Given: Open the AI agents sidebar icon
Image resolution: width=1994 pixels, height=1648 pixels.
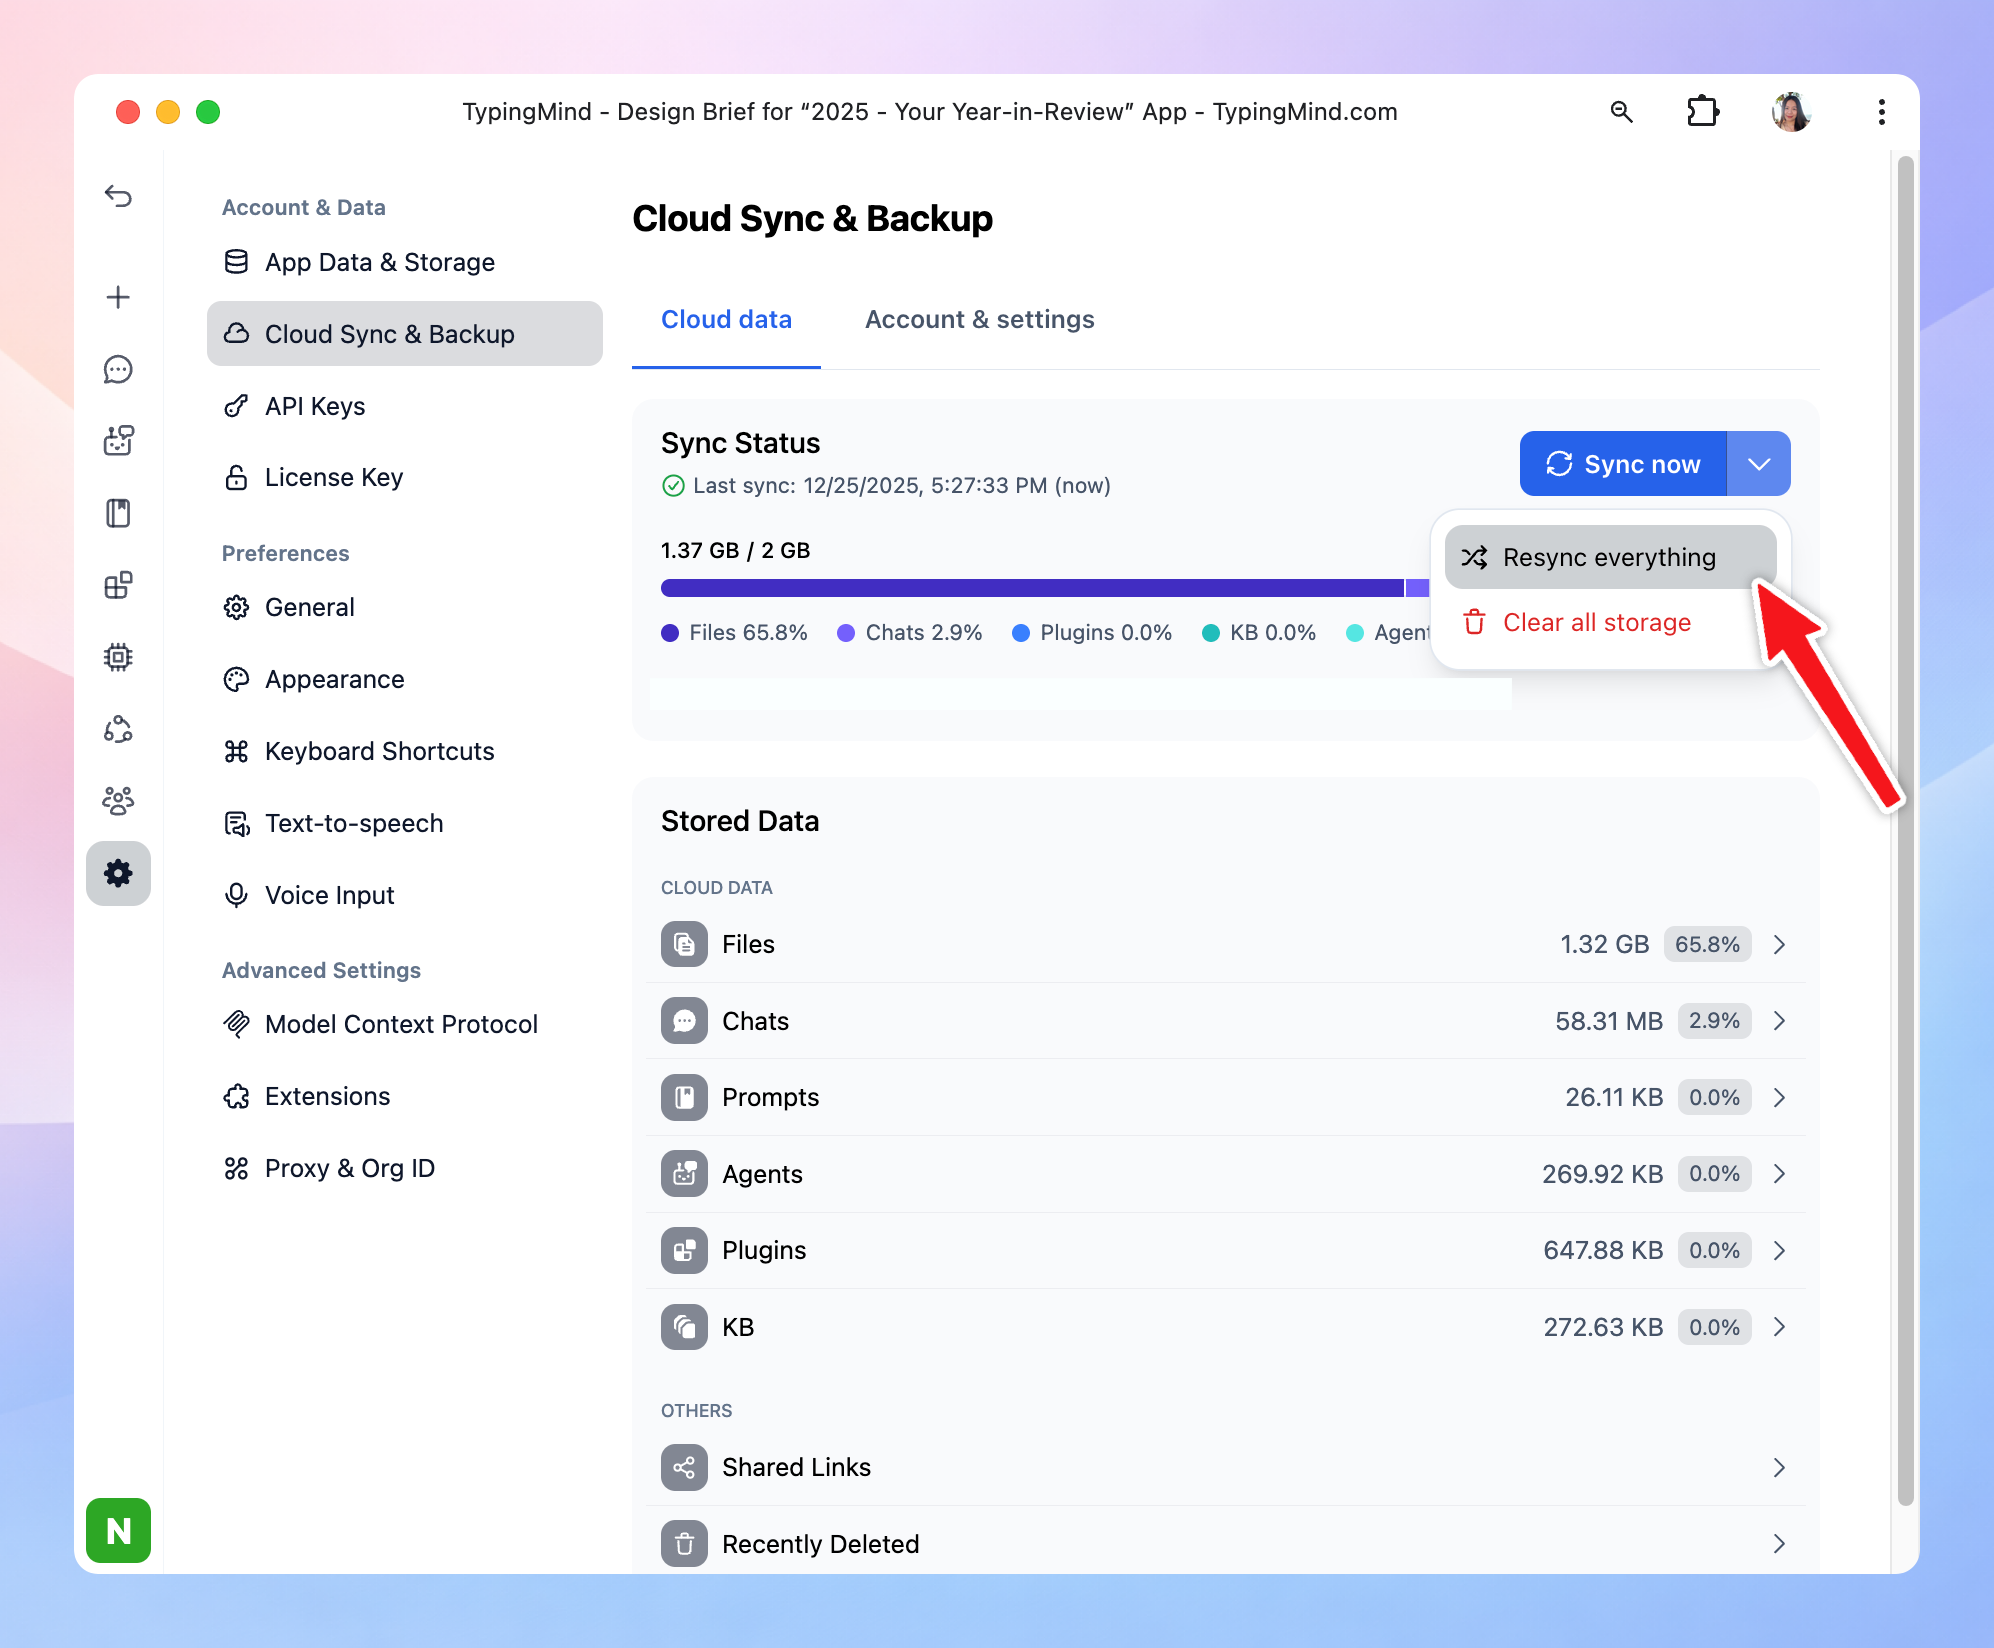Looking at the screenshot, I should (118, 441).
